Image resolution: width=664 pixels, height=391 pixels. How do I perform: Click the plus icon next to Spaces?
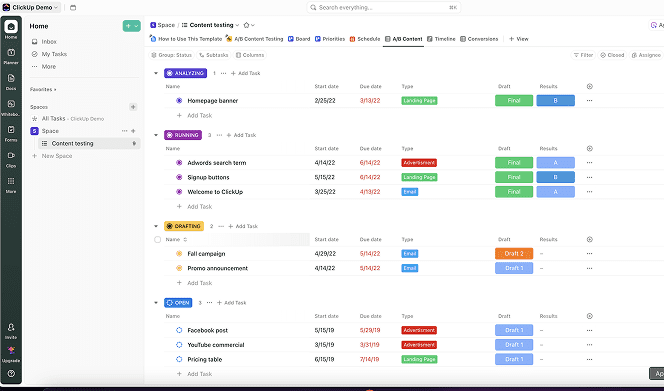point(133,107)
